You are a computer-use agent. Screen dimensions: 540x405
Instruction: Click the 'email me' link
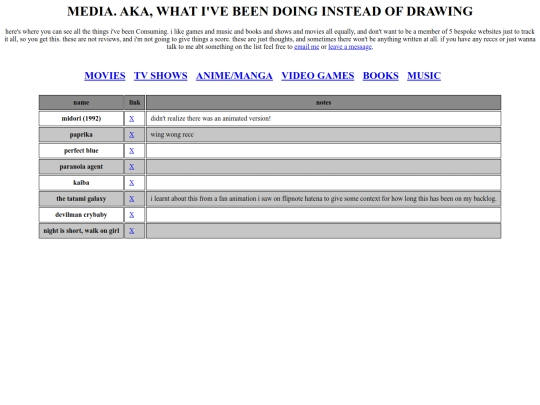tap(307, 47)
